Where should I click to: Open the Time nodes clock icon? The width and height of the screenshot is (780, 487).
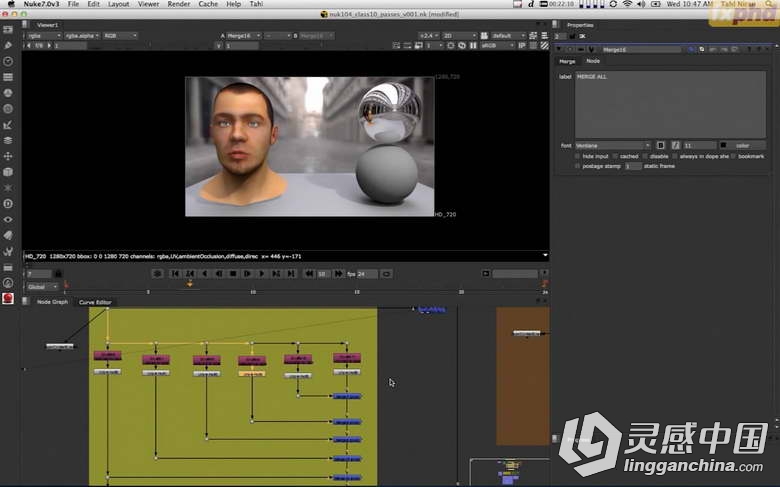8,61
